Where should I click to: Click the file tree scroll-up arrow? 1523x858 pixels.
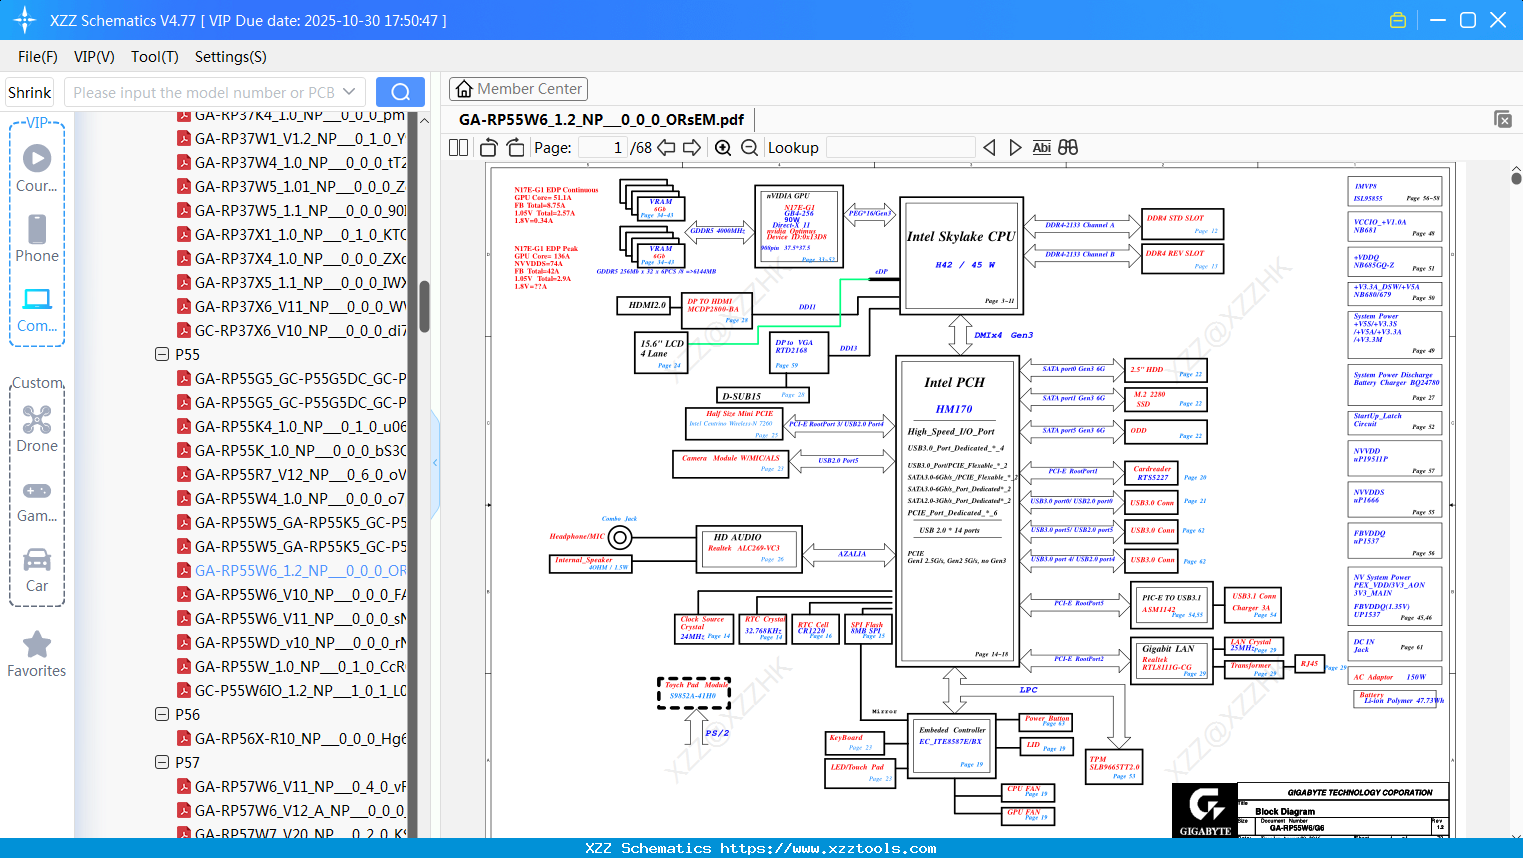pos(424,121)
